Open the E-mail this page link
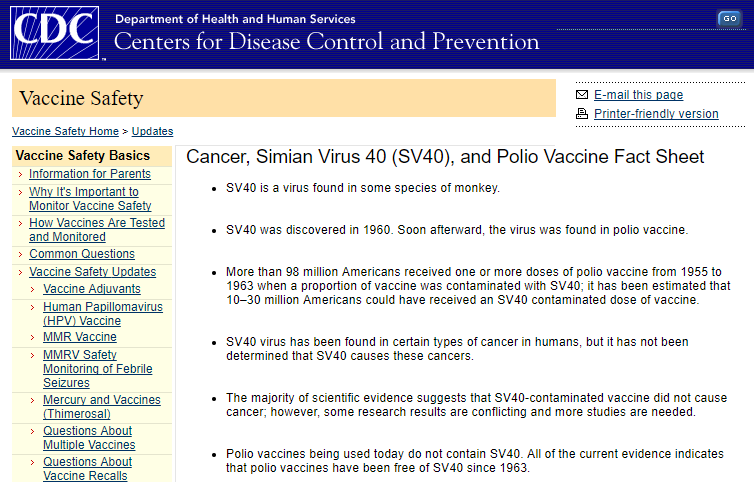This screenshot has height=482, width=754. pos(638,95)
